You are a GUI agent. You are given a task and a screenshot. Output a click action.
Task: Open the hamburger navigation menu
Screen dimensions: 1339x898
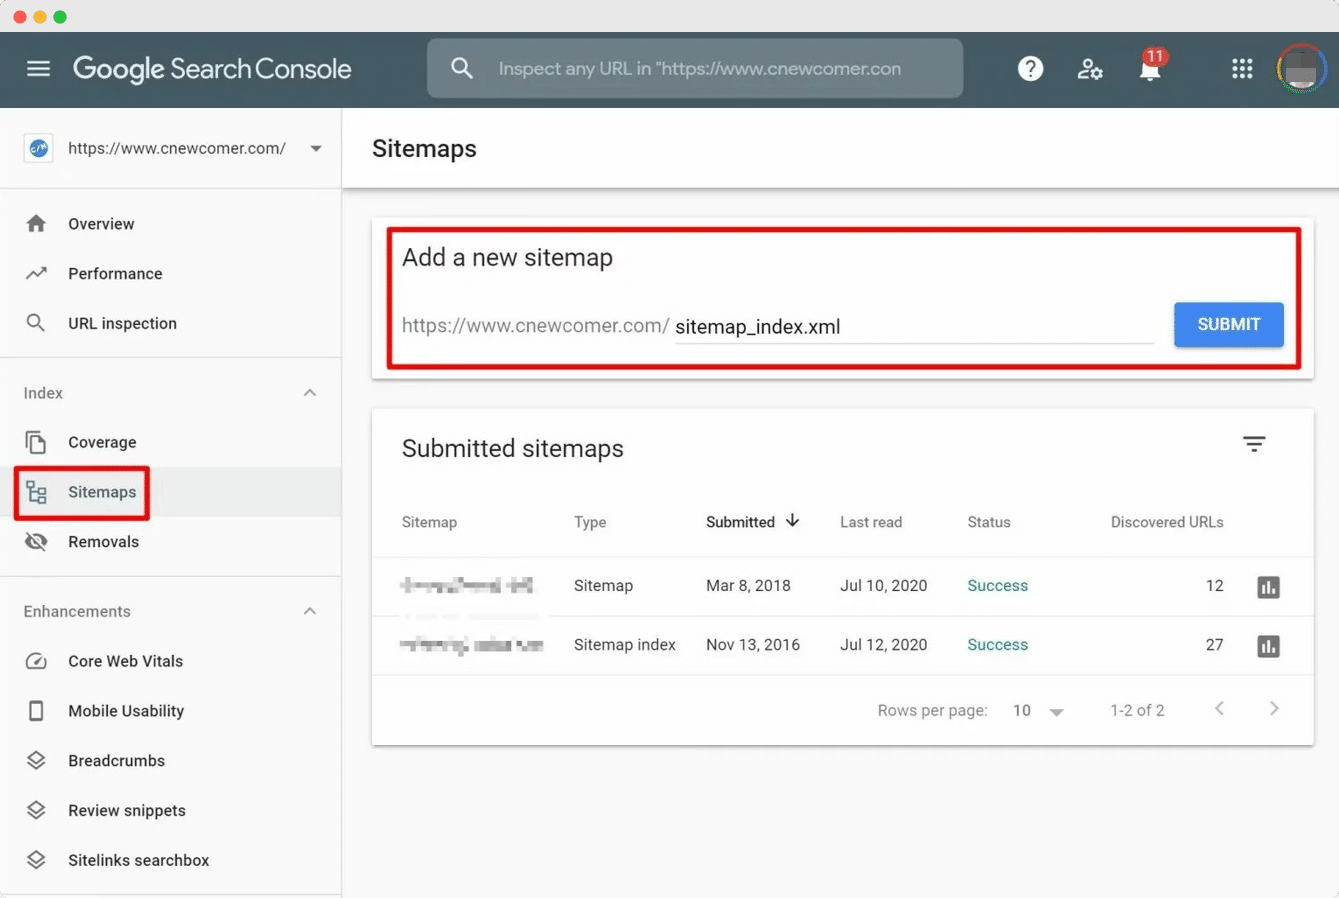(38, 69)
